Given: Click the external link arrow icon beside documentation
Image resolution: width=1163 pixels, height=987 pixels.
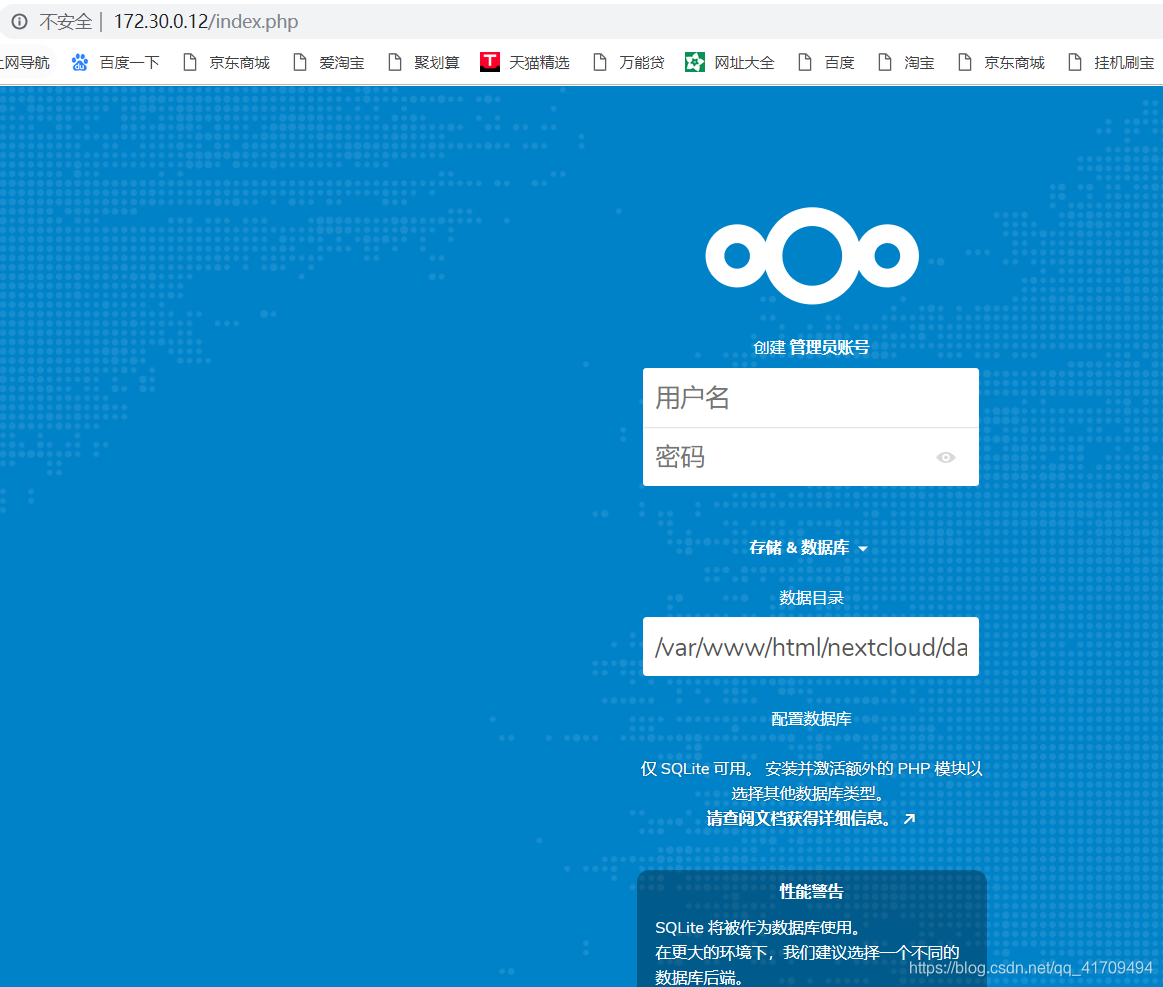Looking at the screenshot, I should (x=909, y=819).
